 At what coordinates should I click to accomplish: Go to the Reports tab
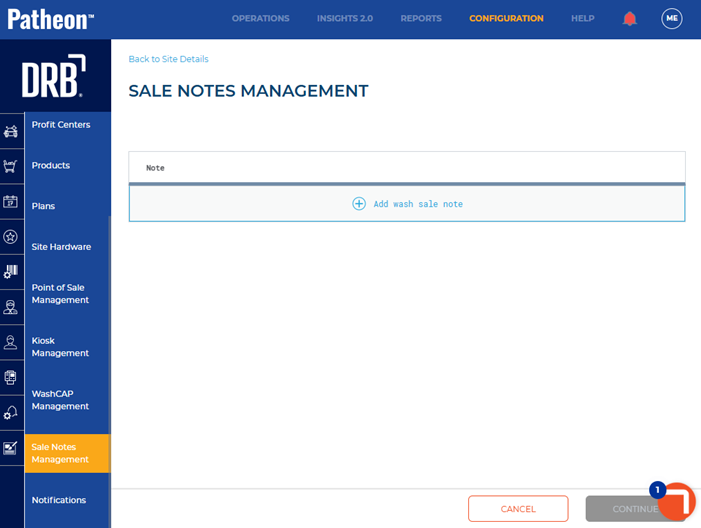(x=421, y=18)
